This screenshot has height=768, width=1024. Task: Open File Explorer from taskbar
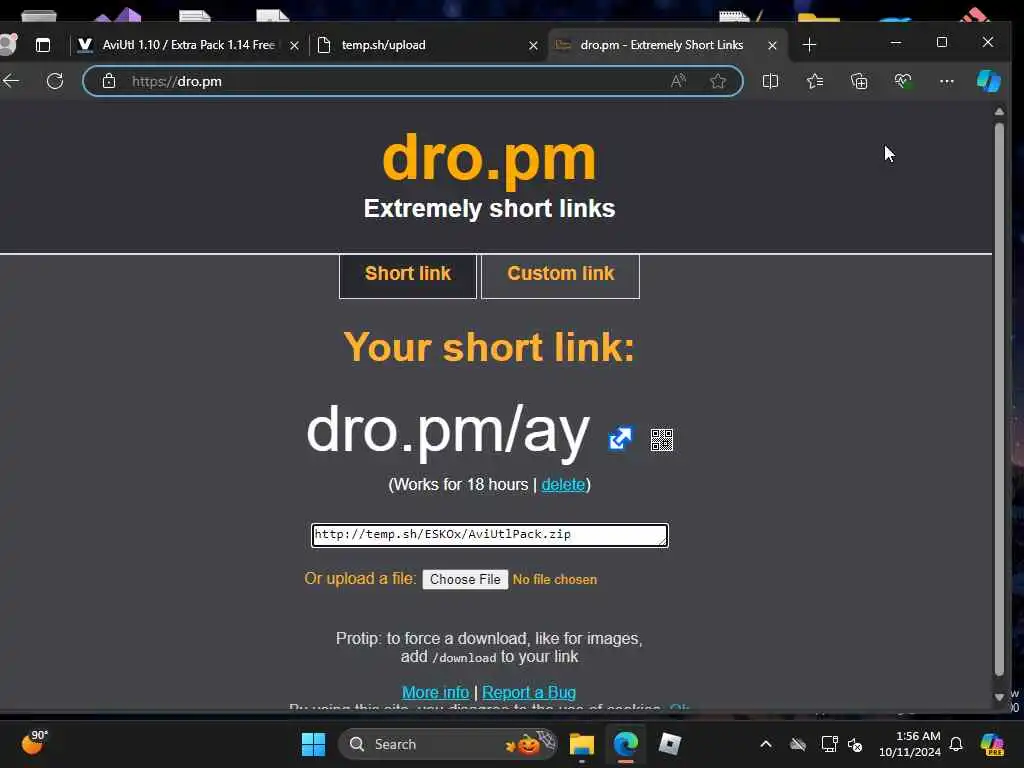[581, 744]
